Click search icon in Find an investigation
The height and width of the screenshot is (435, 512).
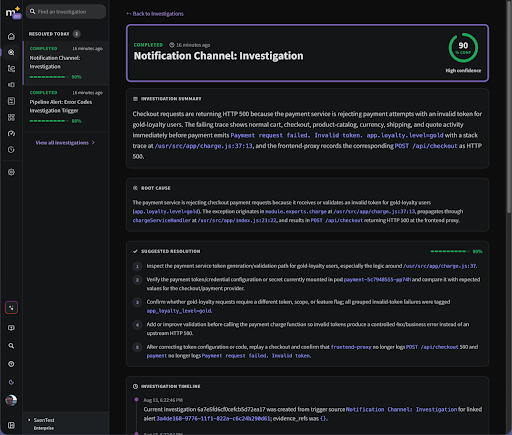pos(32,12)
